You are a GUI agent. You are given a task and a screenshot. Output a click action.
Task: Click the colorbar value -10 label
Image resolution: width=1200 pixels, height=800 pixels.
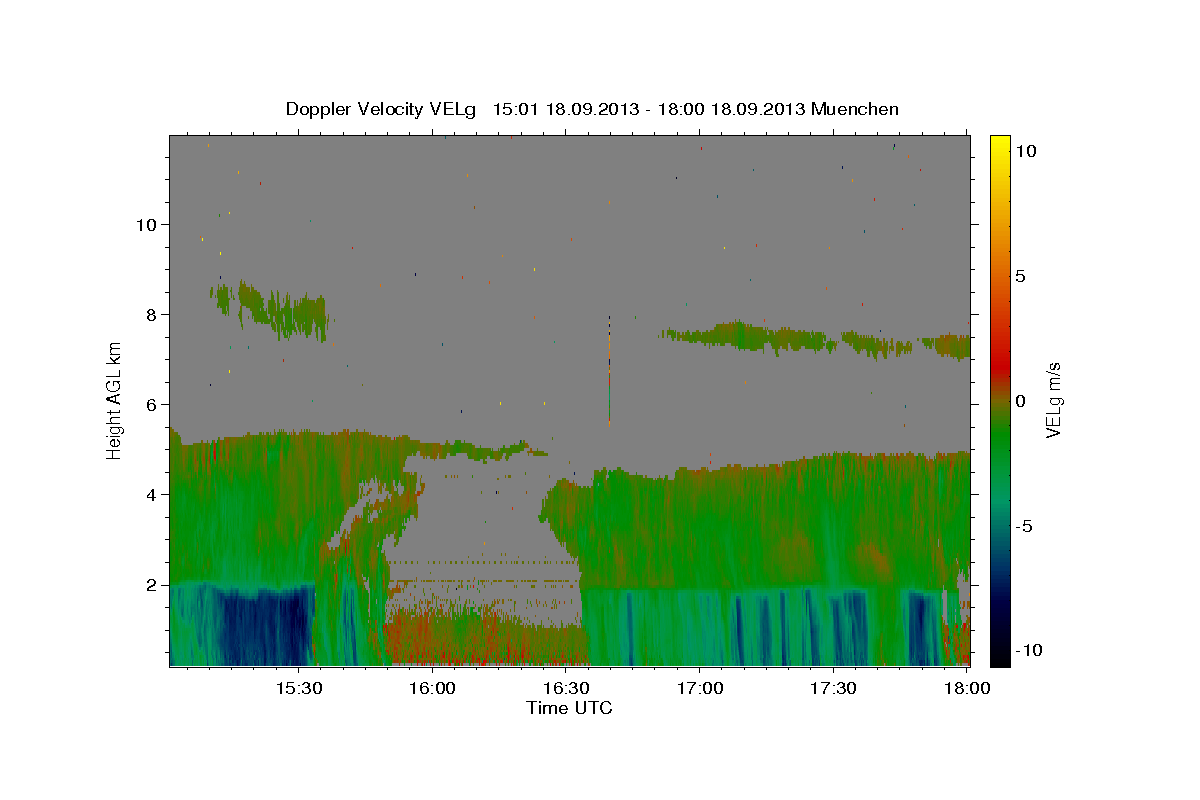pos(1028,650)
